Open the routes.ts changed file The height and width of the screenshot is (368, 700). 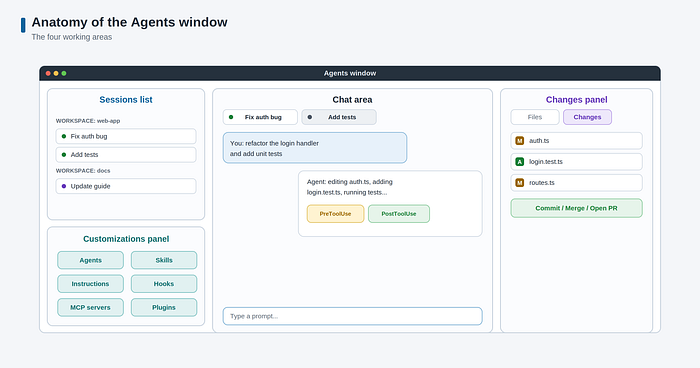576,183
